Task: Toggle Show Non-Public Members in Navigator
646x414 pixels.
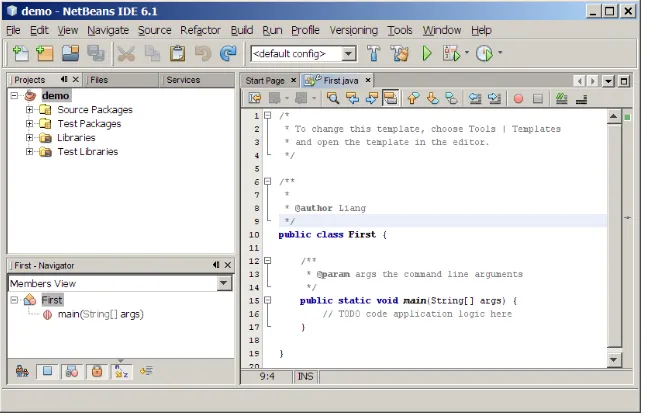Action: pos(97,372)
